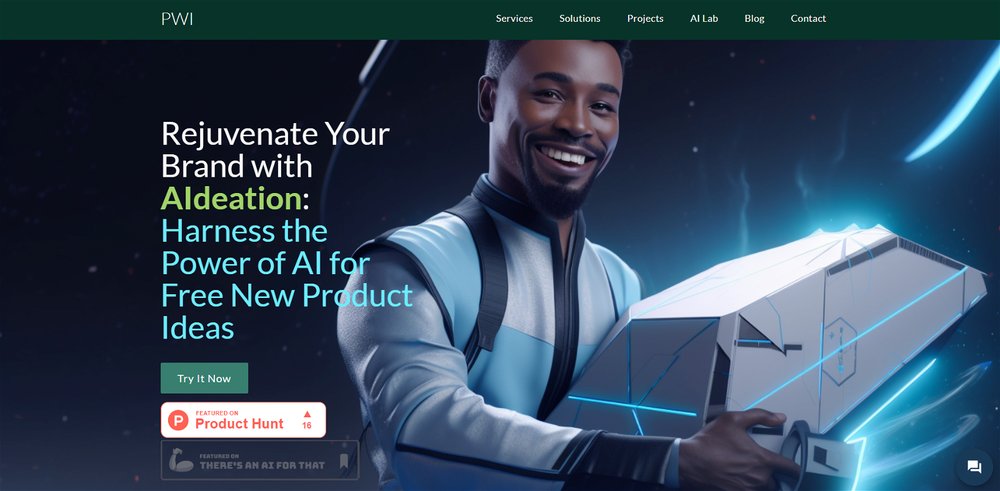Open the Solutions menu item

point(580,18)
